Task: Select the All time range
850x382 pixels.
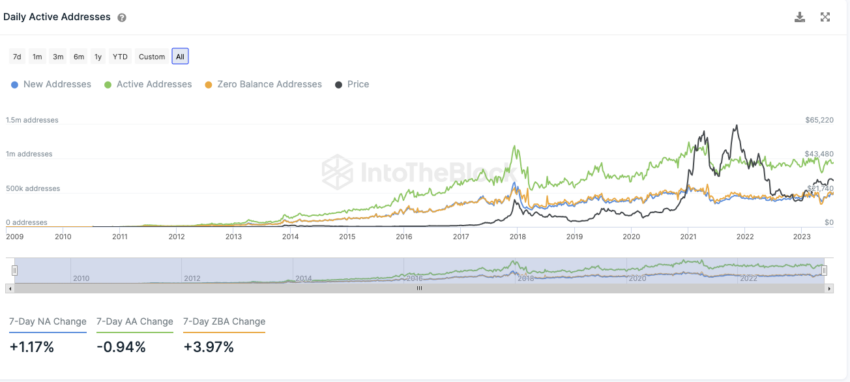Action: [x=180, y=56]
